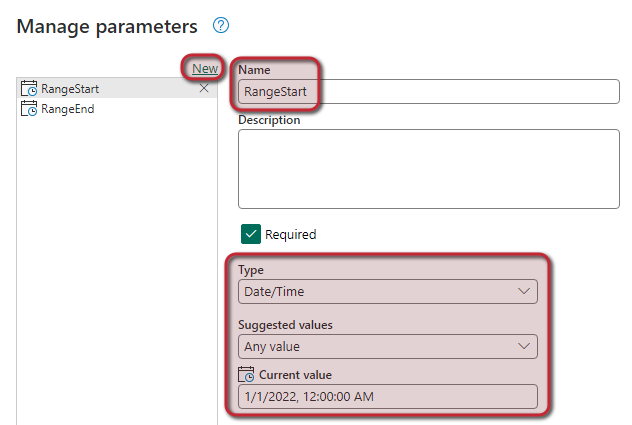Screen dimensions: 632x425
Task: Click the RangeStart date/time parameter icon
Action: coord(29,89)
